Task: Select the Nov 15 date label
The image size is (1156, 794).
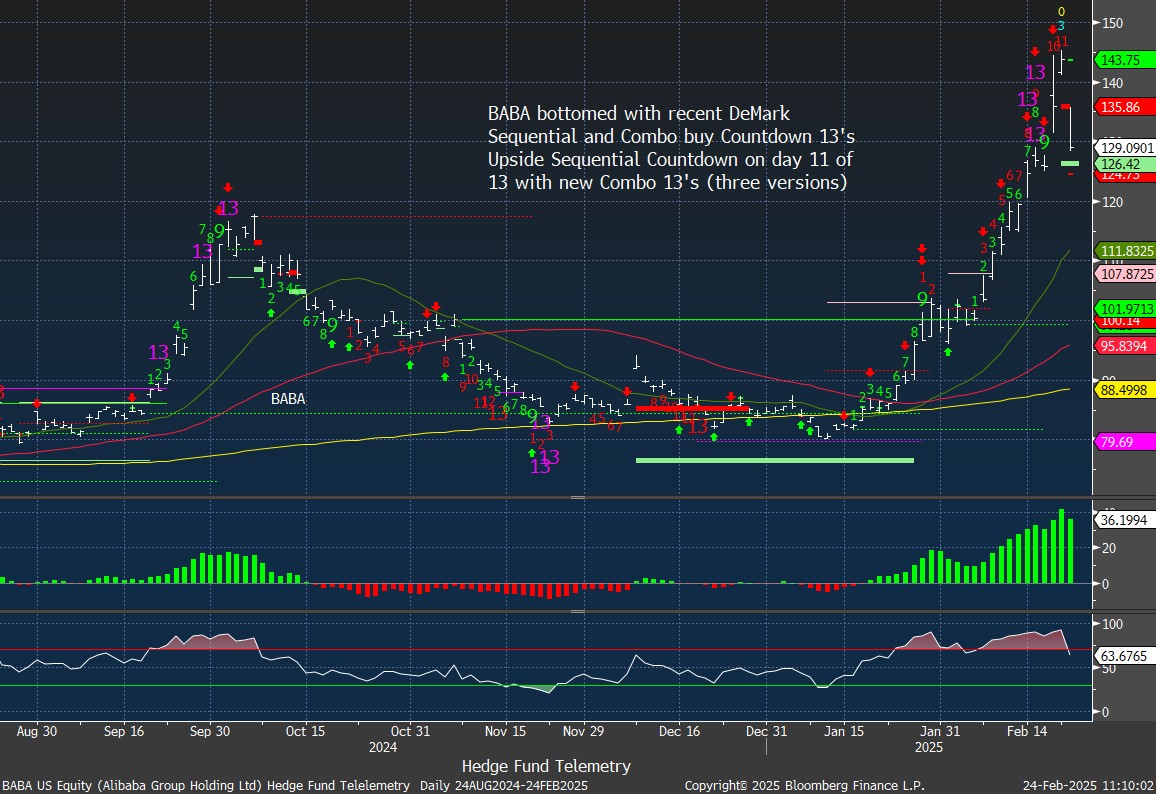Action: point(506,731)
